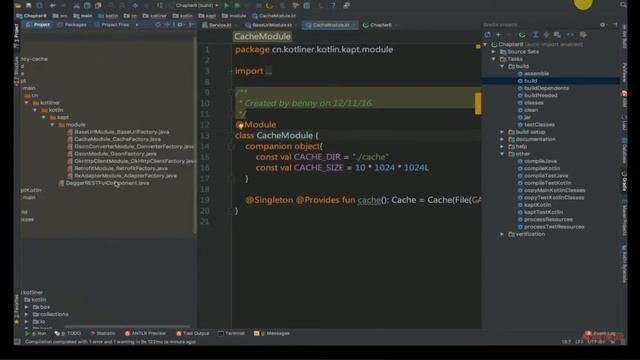Click the @Module gutter icon on line 12

click(240, 125)
